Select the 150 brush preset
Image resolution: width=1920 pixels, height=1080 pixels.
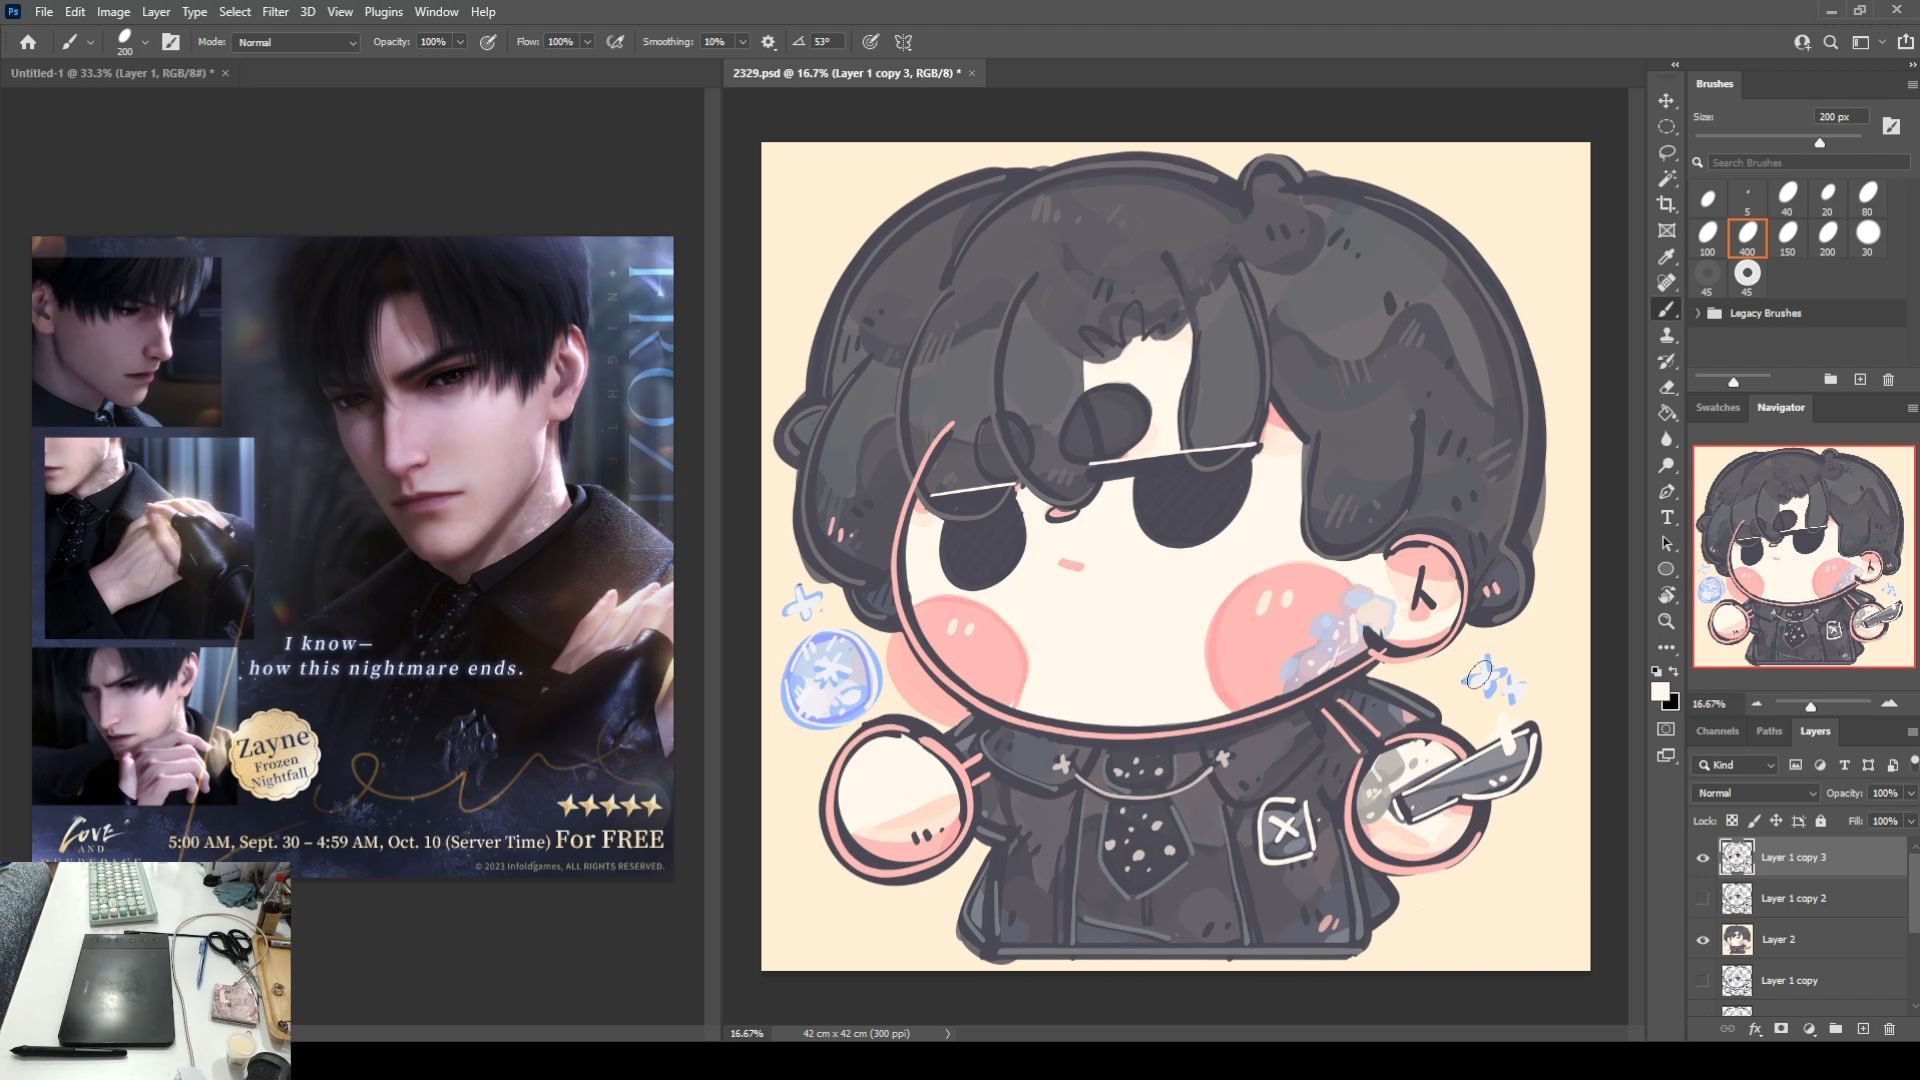[x=1787, y=238]
